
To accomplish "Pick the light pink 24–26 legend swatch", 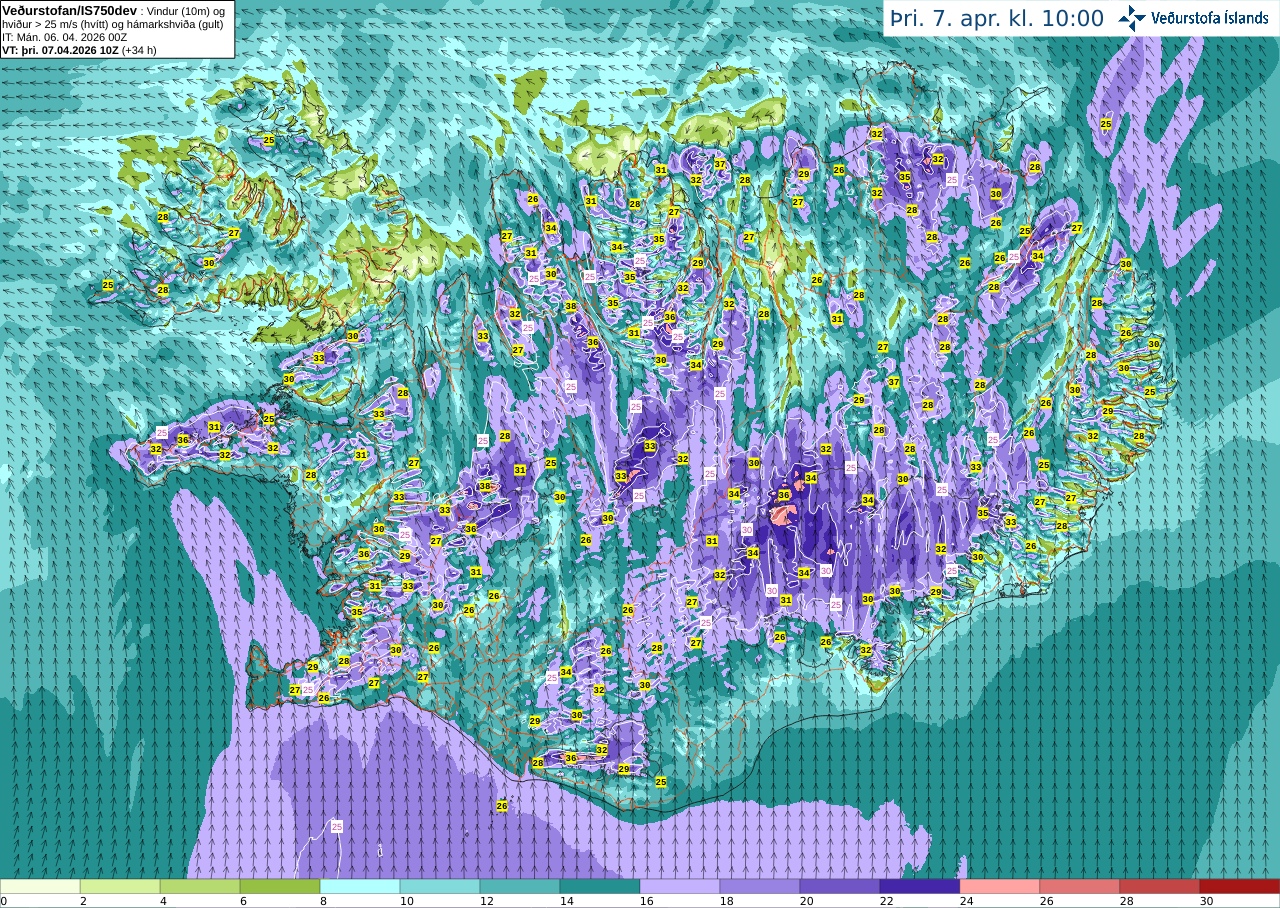I will point(1000,886).
